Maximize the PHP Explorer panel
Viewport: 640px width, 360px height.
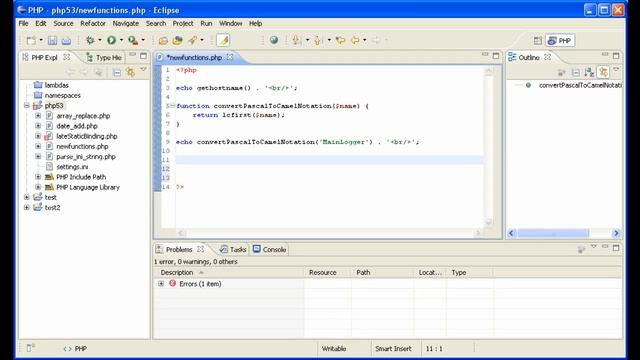click(143, 56)
